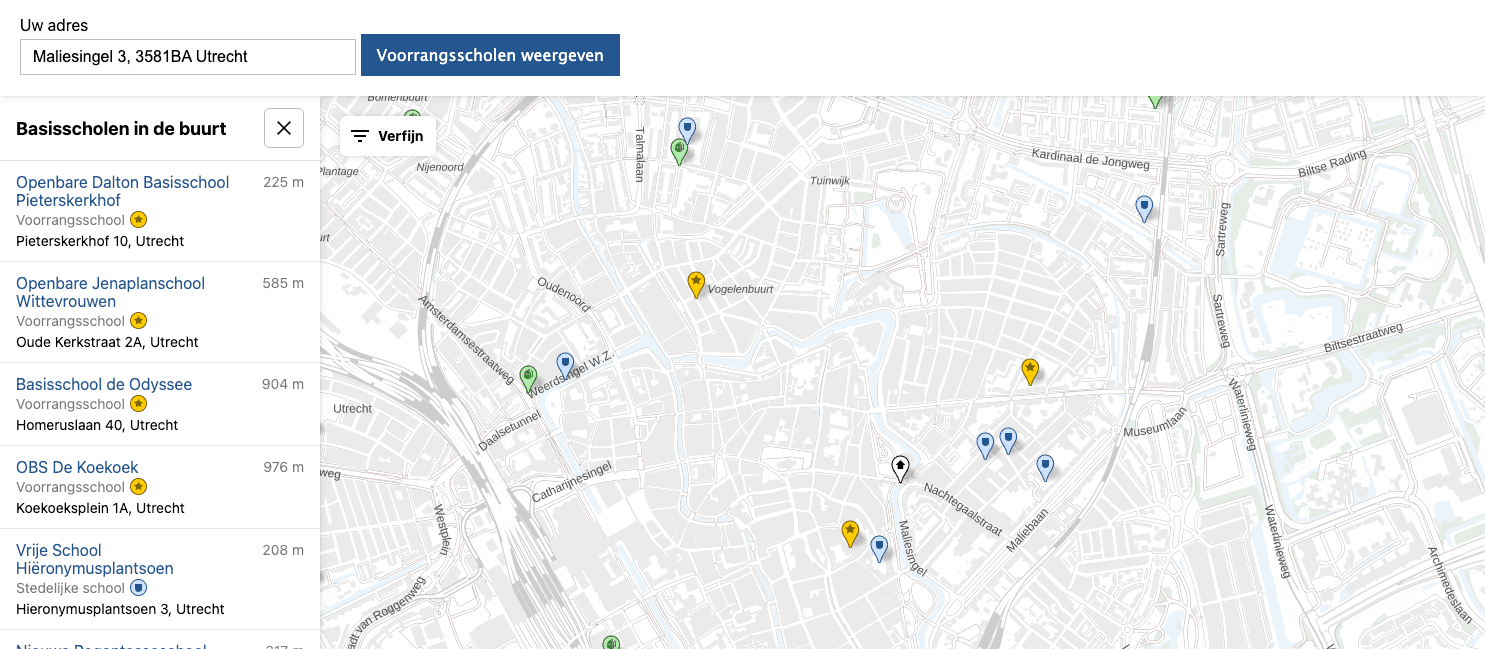Screen dimensions: 1485x649
Task: Select the blue marker on Weerdsingel W.Z.
Action: [x=565, y=364]
